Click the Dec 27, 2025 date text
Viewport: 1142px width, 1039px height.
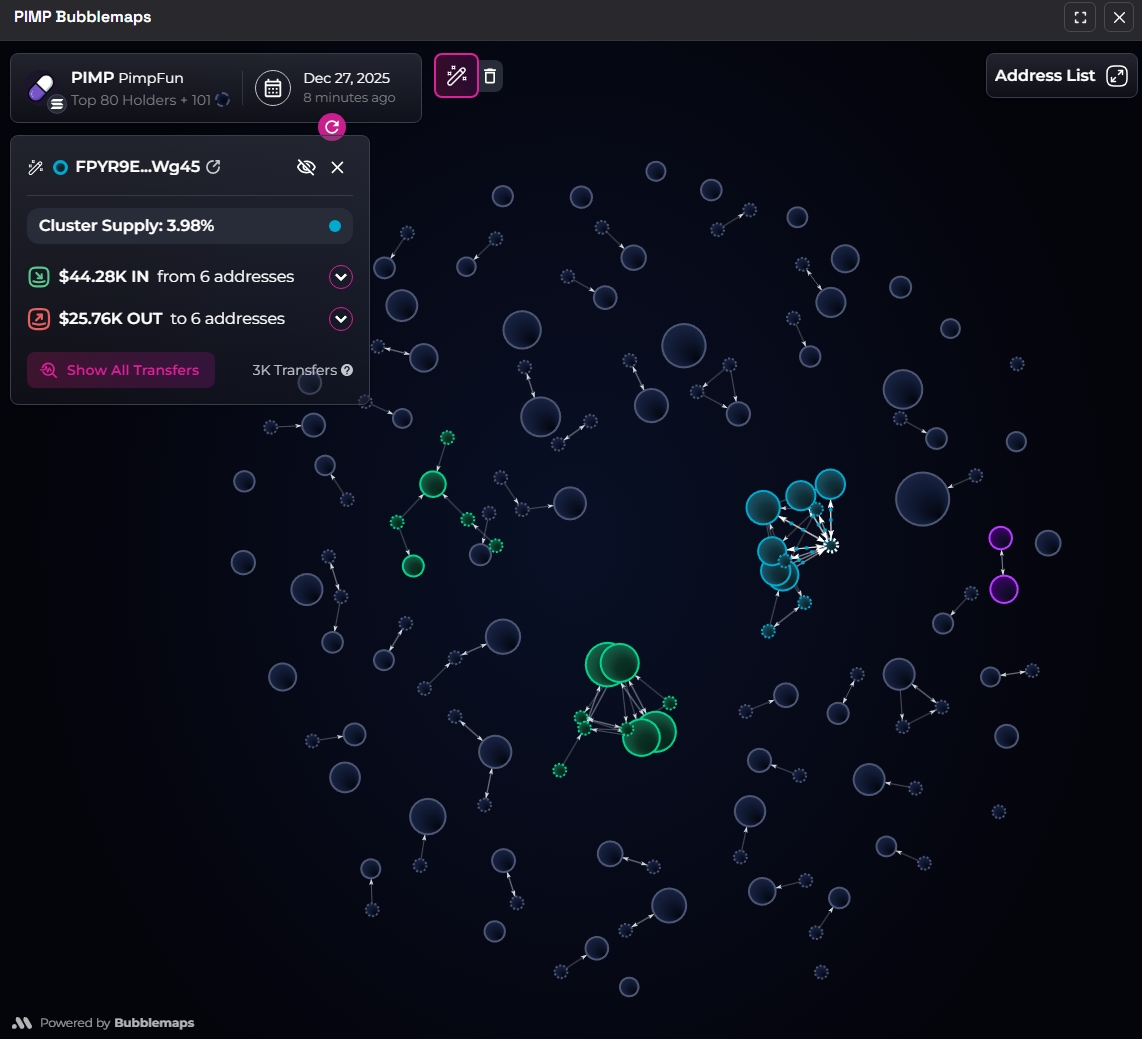[x=347, y=78]
